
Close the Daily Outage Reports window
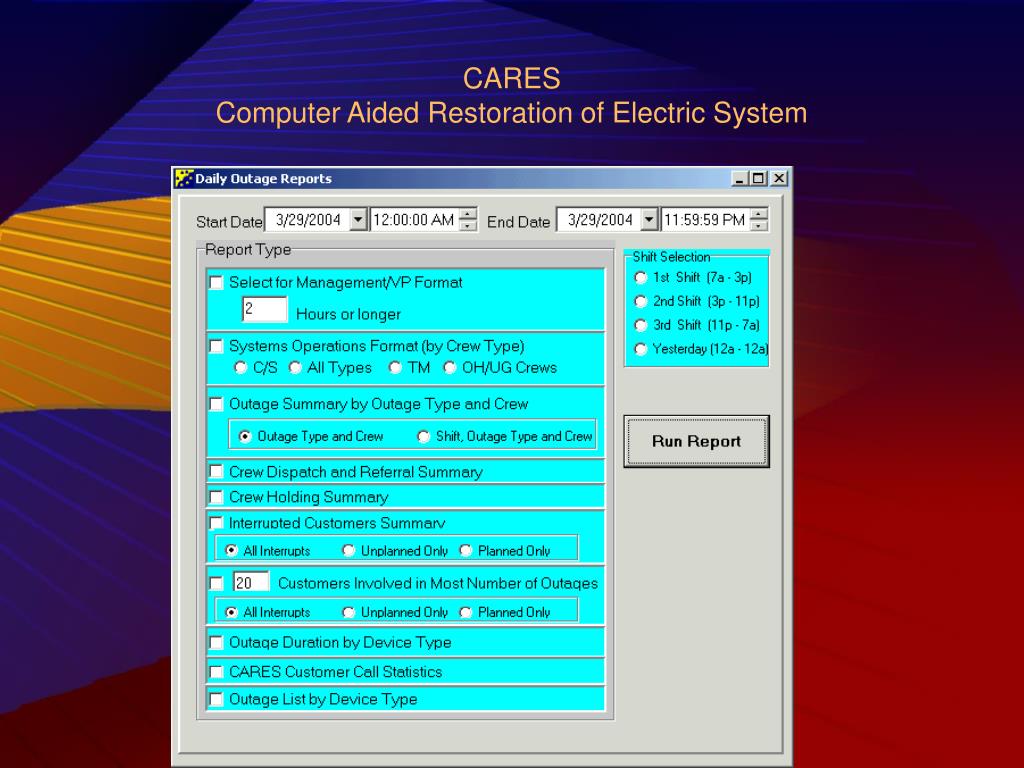[779, 178]
